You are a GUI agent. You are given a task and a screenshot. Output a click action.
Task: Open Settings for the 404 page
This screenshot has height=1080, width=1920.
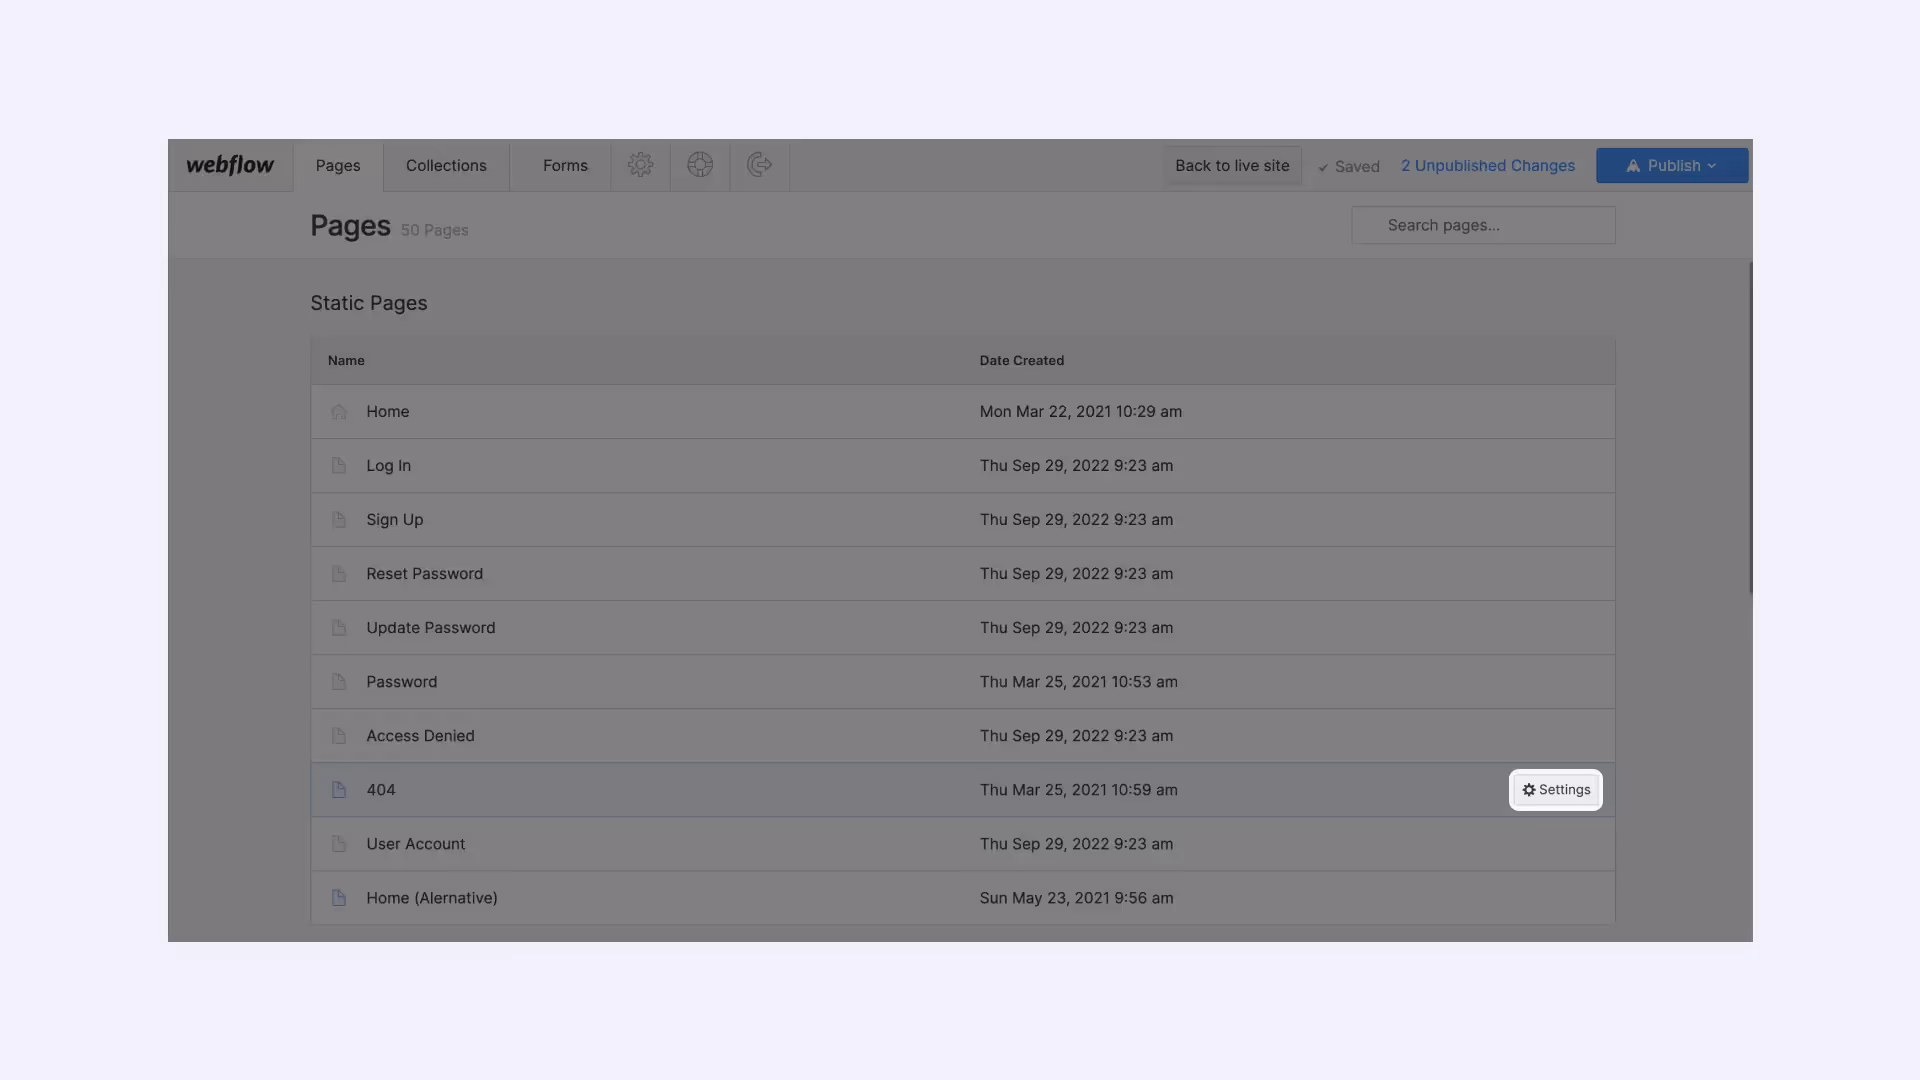1556,790
